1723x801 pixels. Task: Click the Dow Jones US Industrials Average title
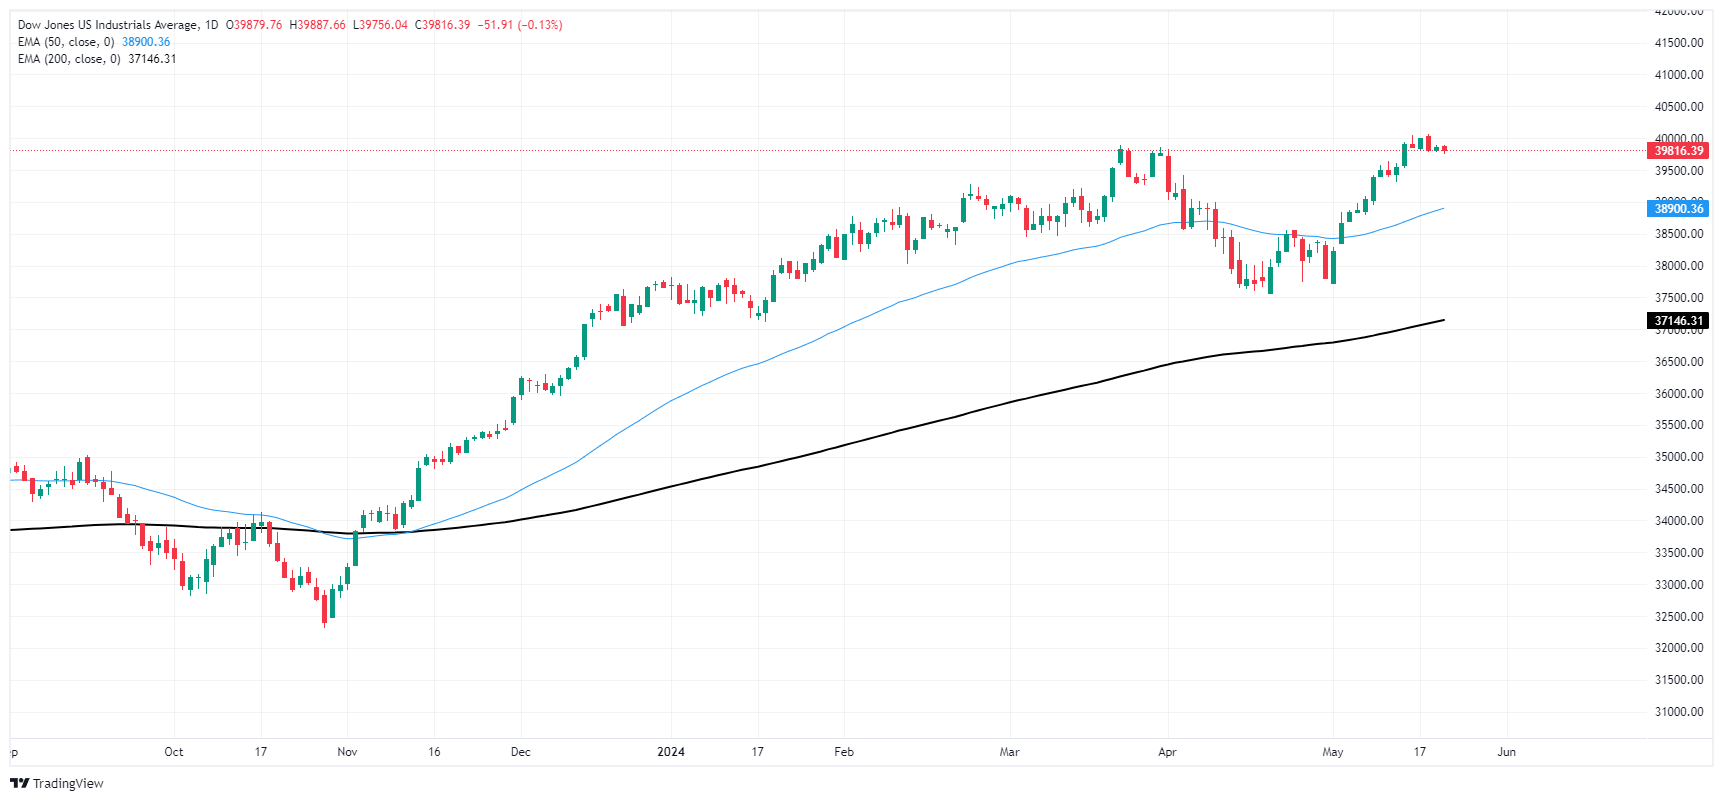coord(108,25)
